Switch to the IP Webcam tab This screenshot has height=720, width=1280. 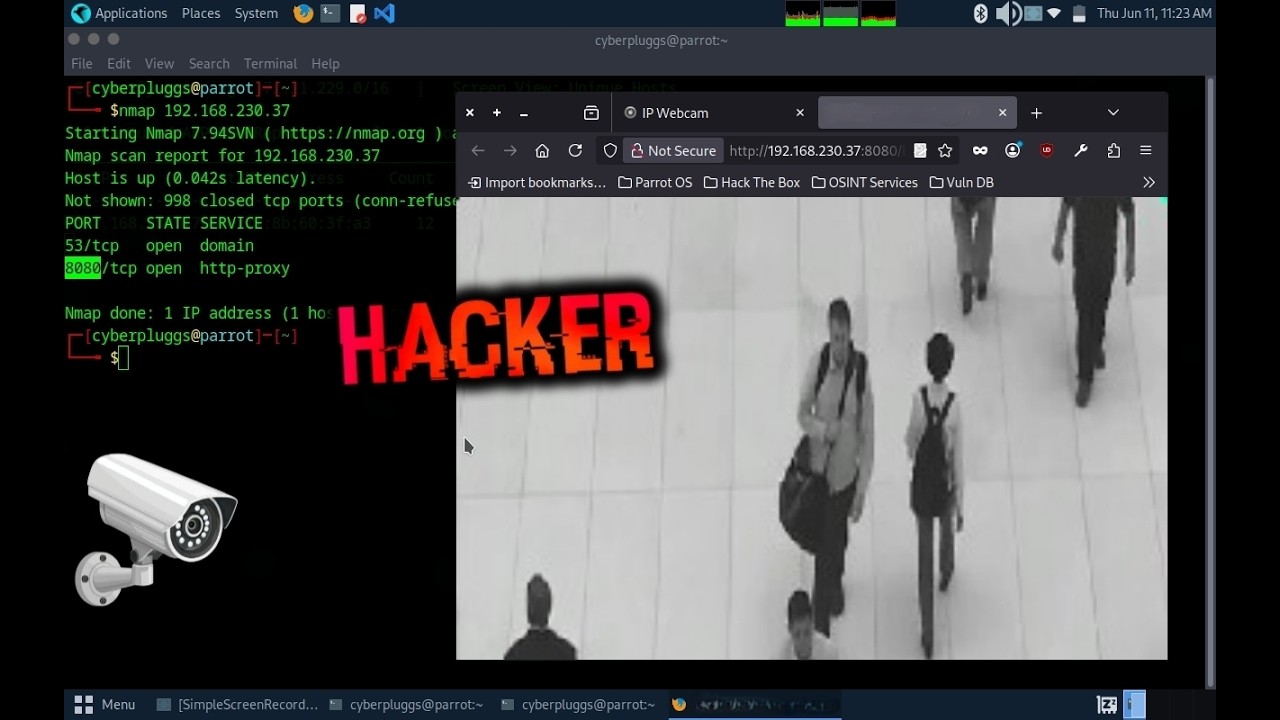[x=714, y=113]
